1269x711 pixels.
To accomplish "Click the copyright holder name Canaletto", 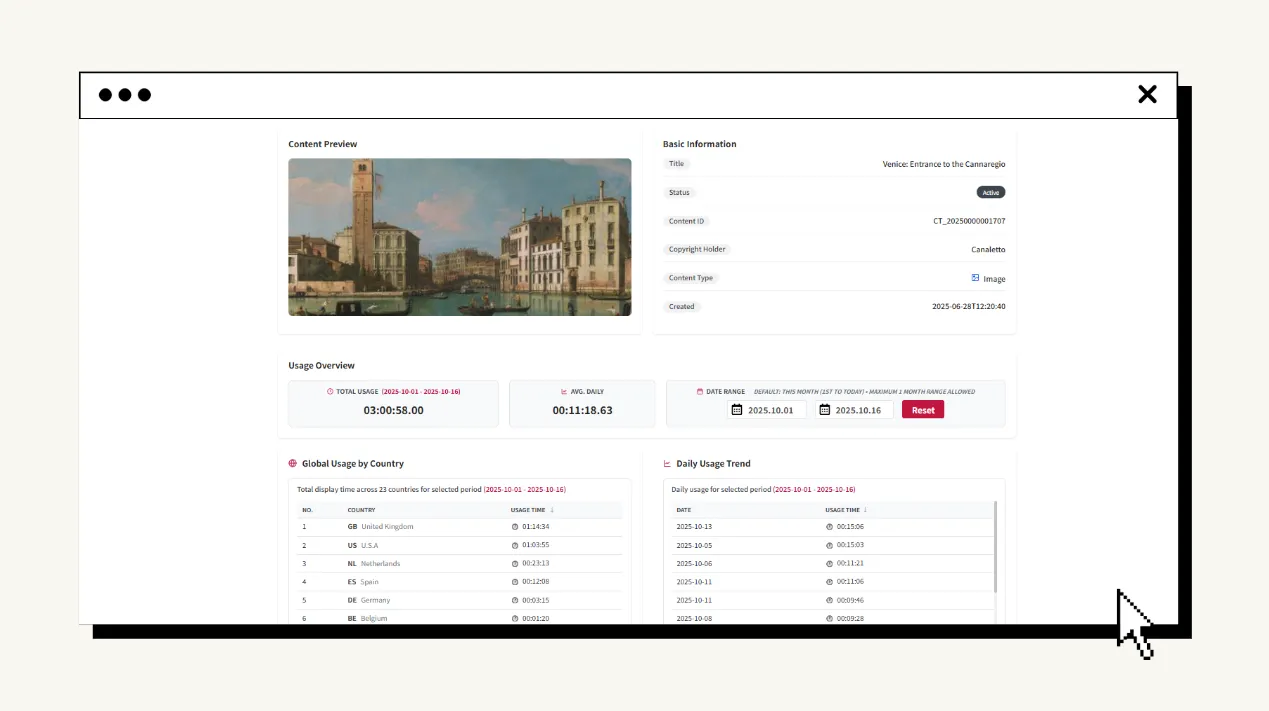I will 988,250.
